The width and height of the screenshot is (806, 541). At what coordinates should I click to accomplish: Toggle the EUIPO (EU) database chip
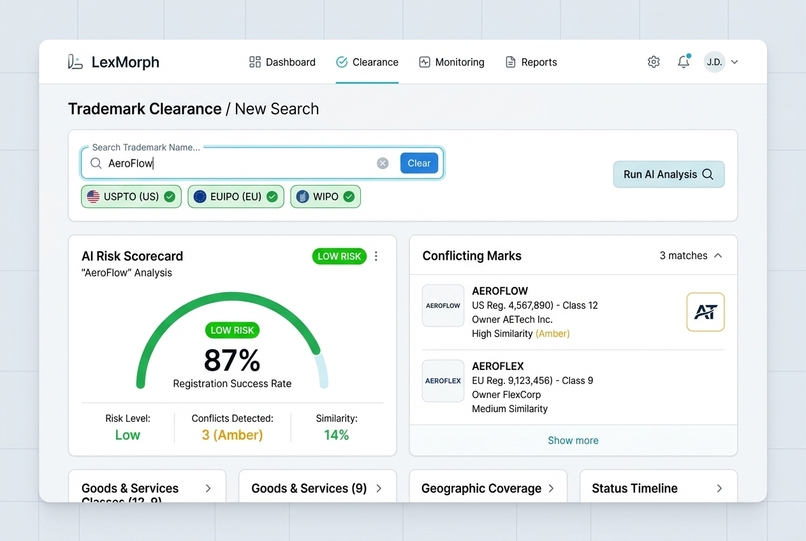coord(235,196)
